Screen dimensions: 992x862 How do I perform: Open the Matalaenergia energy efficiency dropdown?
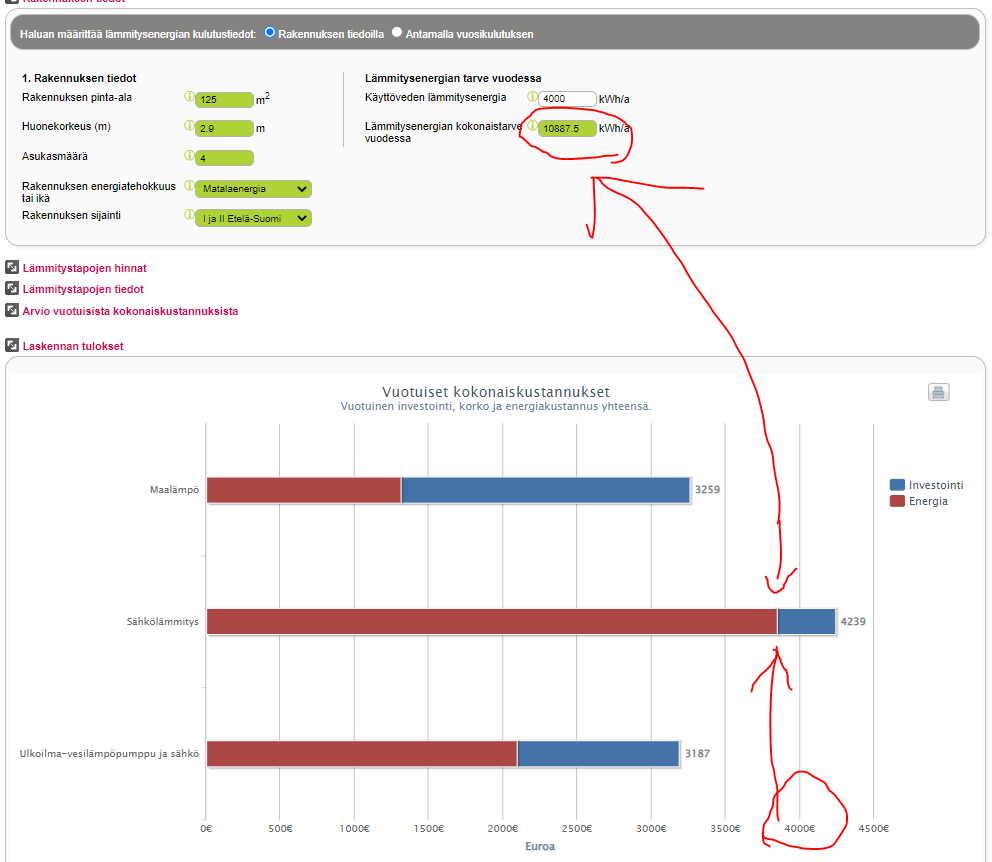253,189
